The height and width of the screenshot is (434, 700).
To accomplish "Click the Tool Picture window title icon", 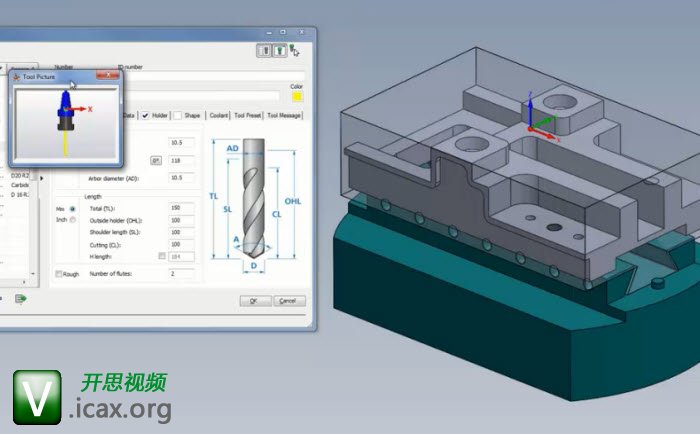I will (17, 77).
